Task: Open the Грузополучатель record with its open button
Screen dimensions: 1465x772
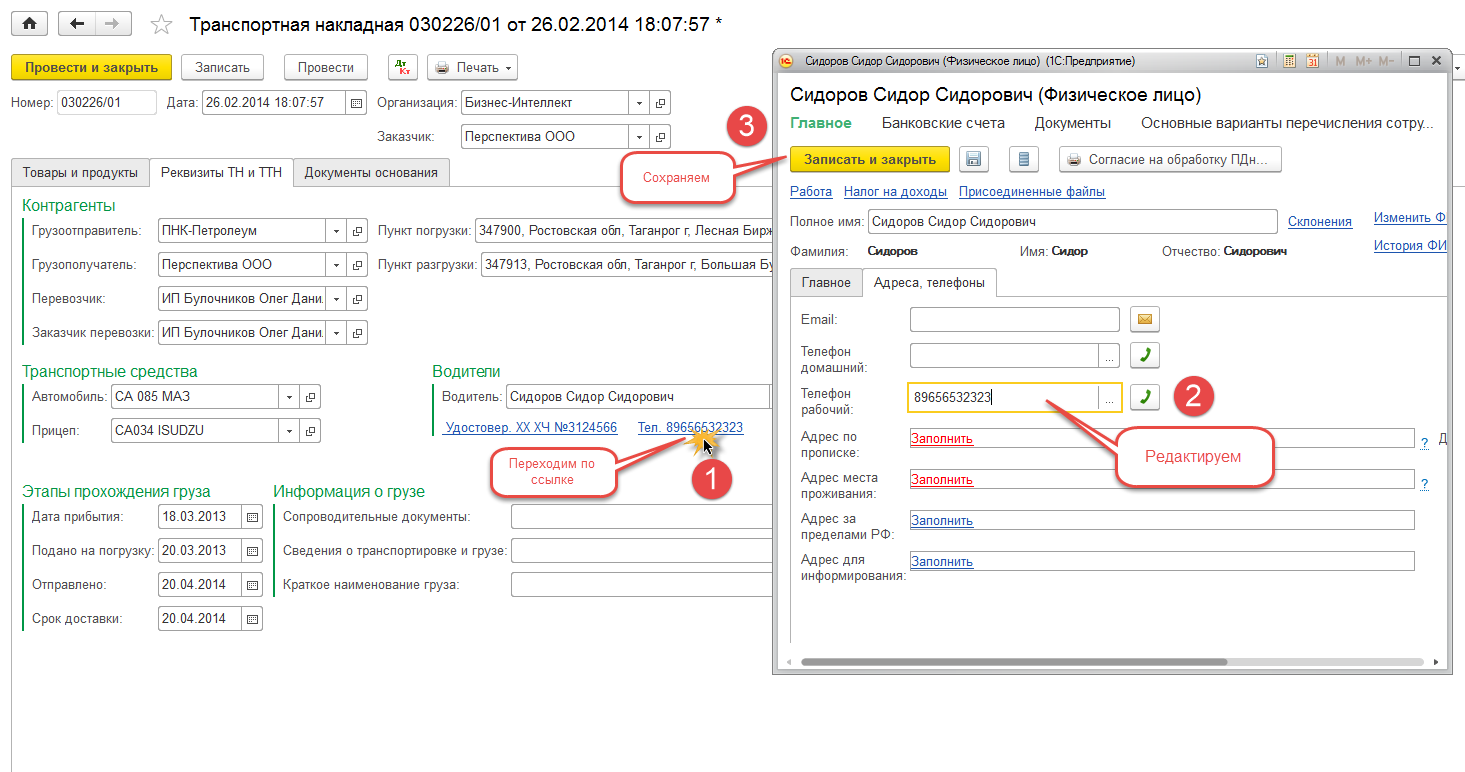Action: pos(358,265)
